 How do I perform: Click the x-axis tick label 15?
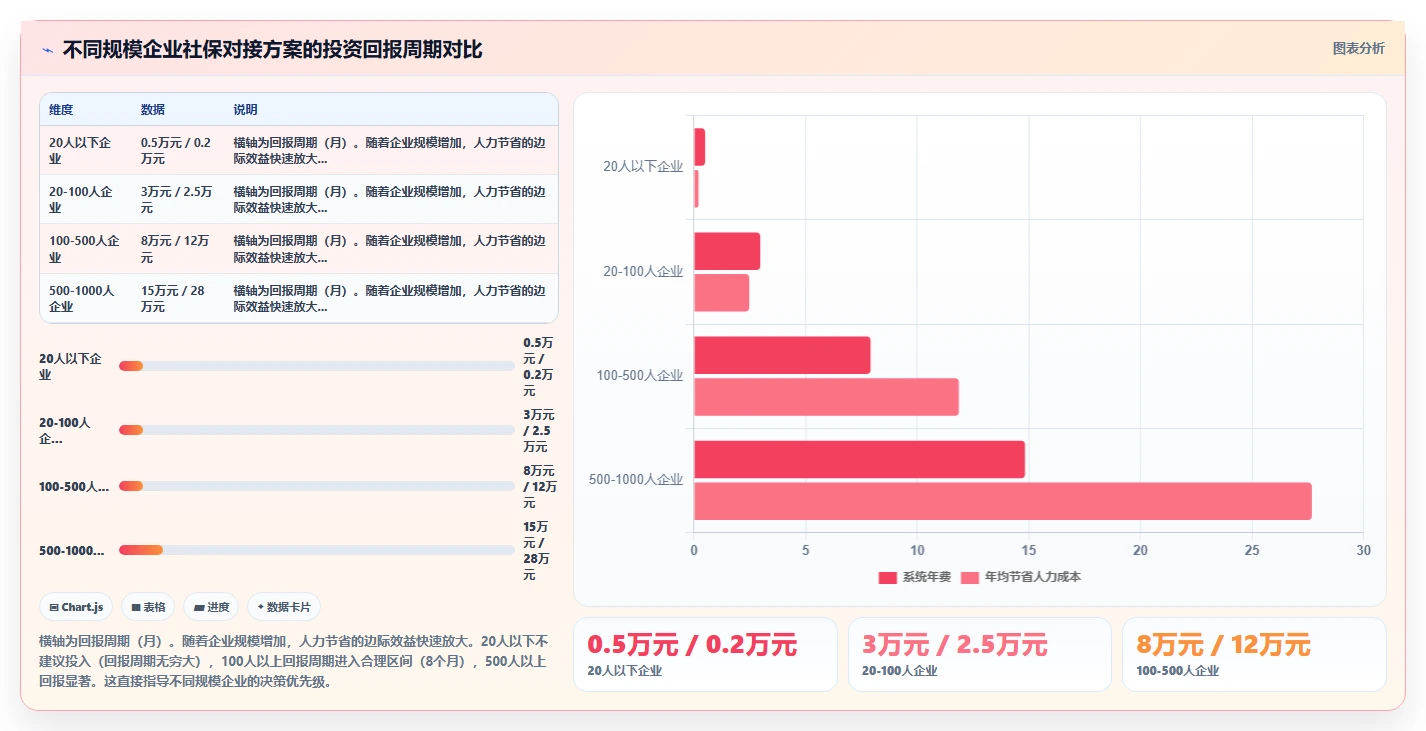click(1029, 550)
